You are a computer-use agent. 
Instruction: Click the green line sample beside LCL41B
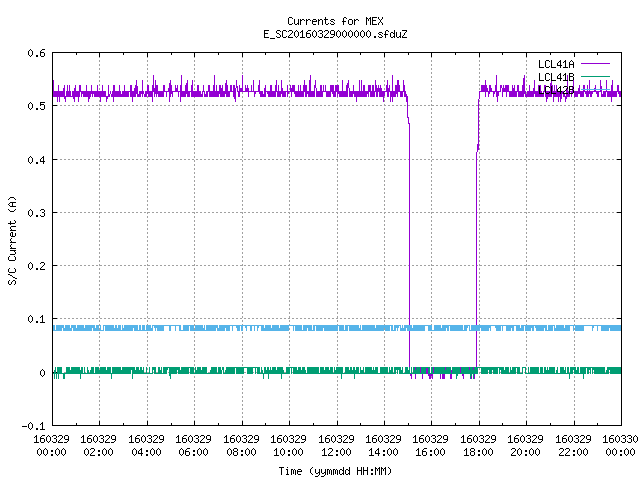point(595,76)
